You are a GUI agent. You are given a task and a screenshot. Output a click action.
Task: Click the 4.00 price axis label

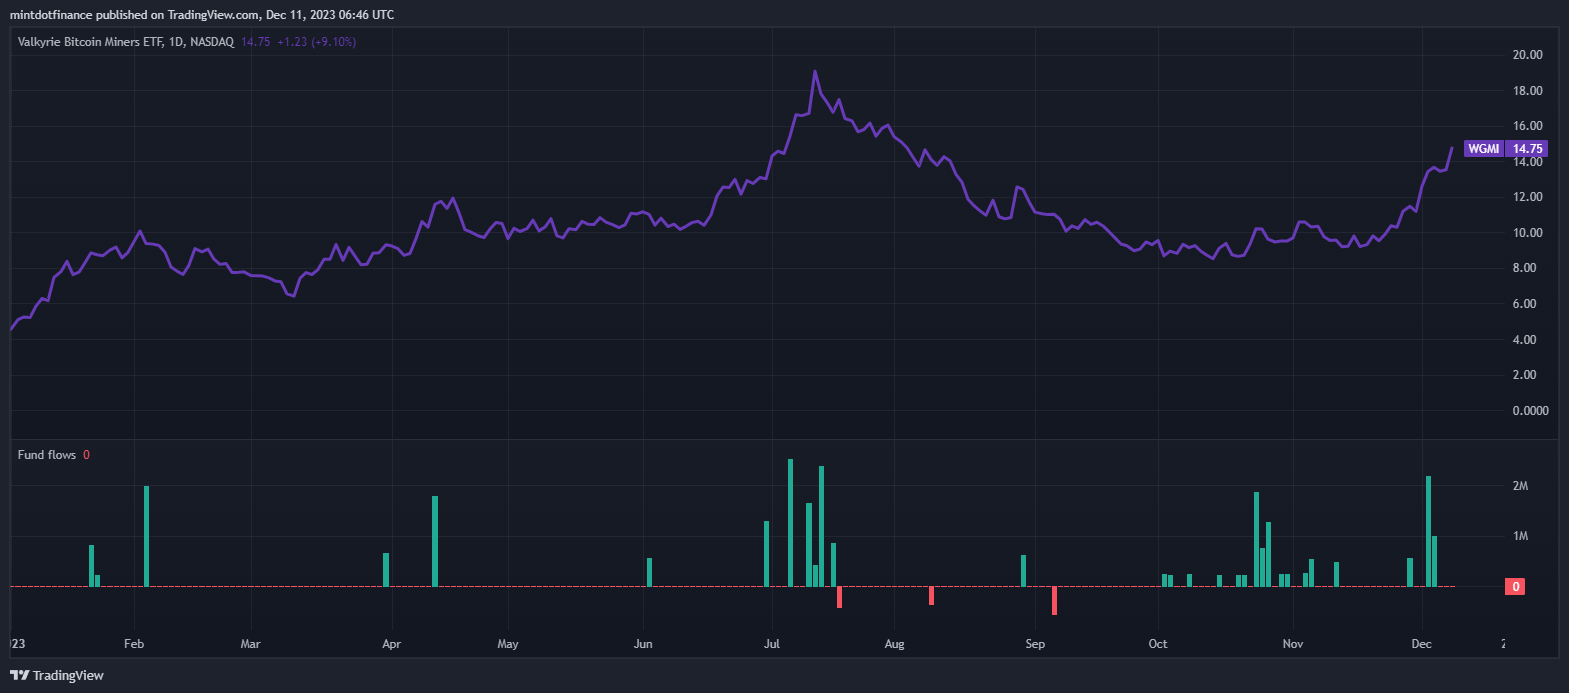(1524, 340)
